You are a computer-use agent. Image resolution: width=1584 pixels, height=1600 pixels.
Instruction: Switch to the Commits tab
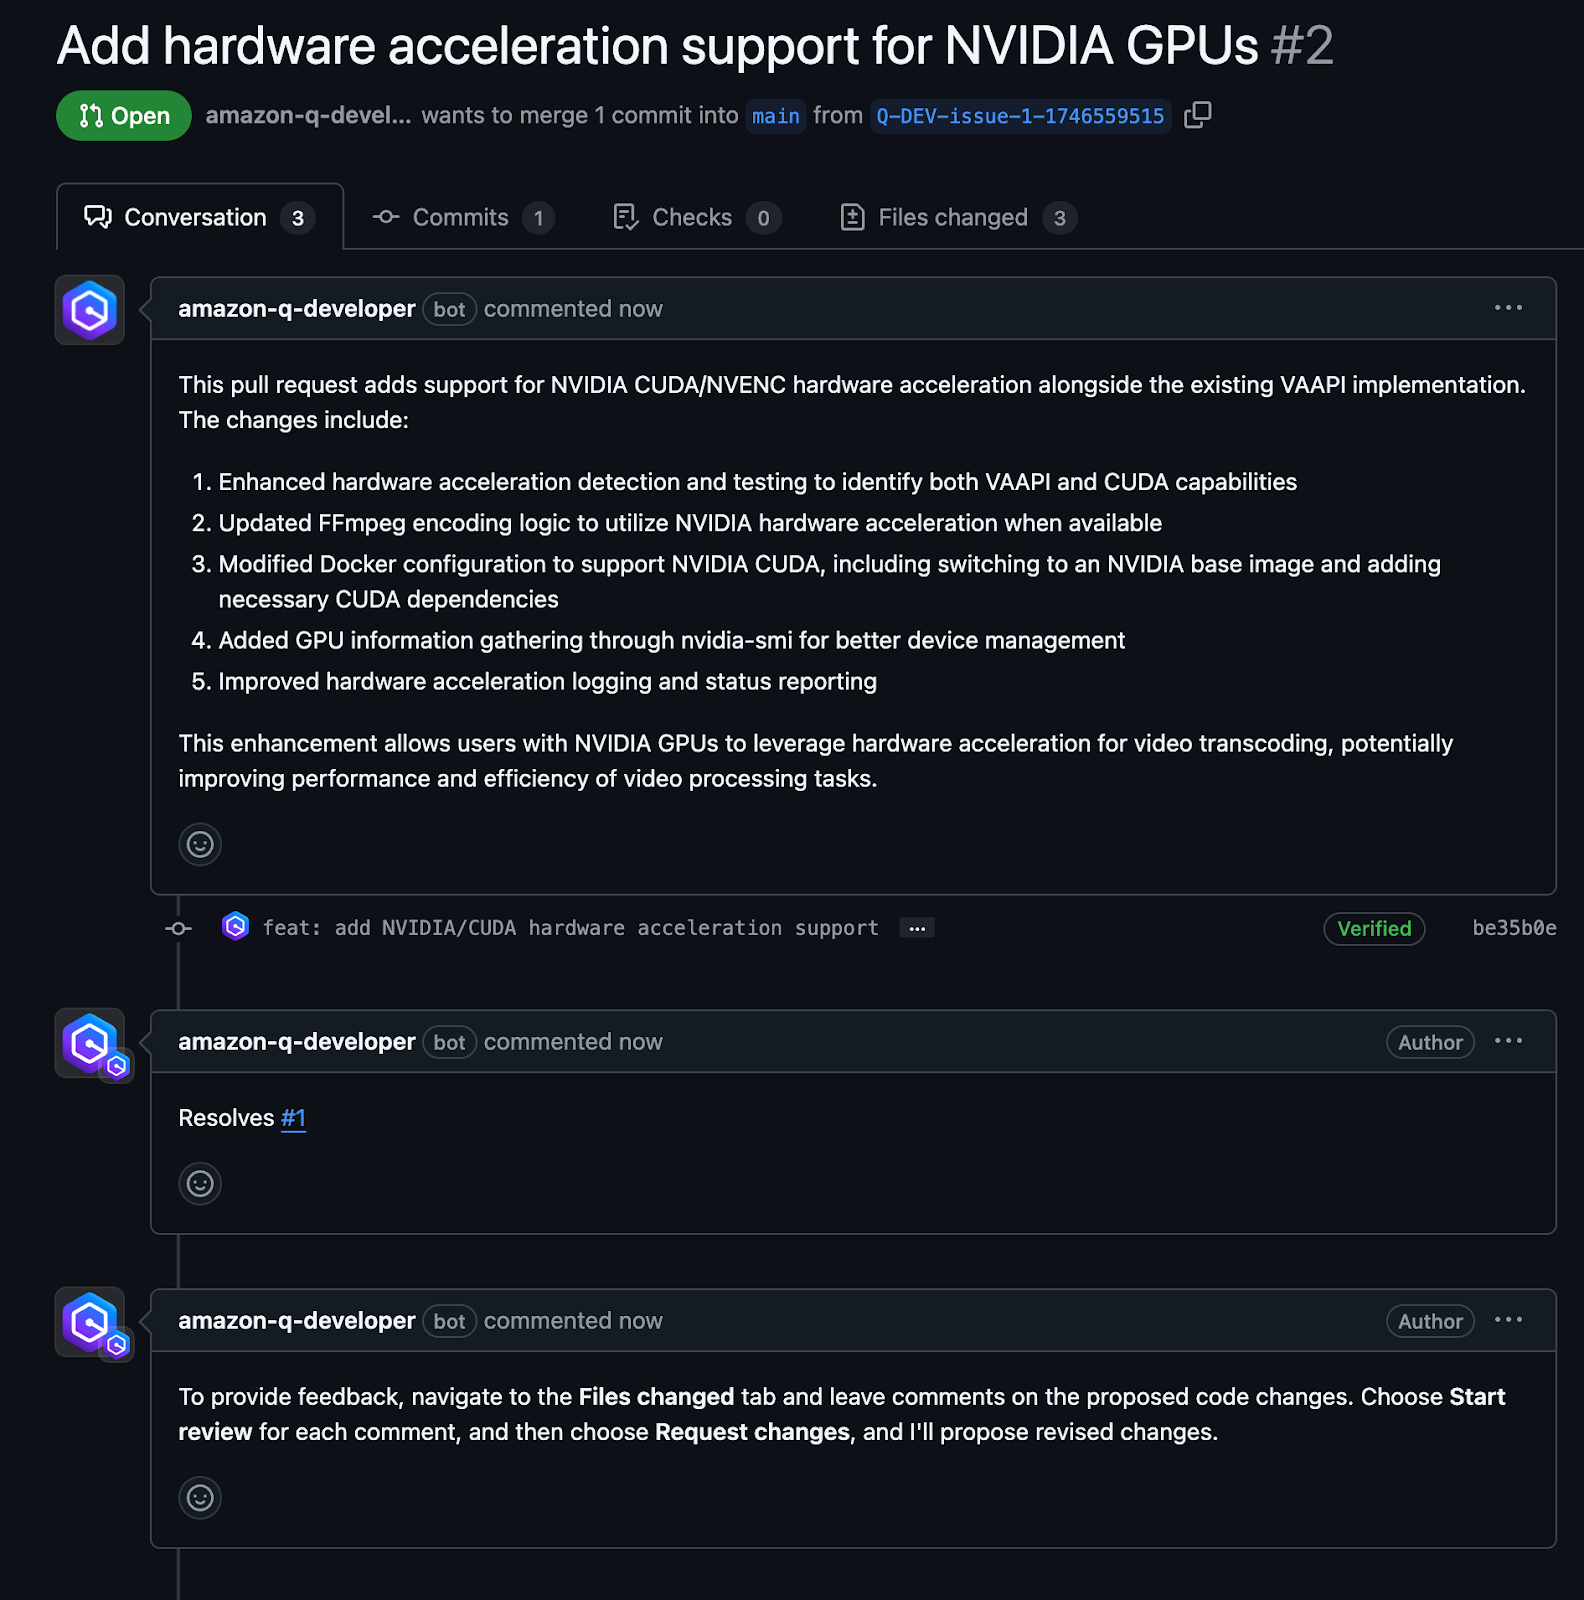click(x=463, y=217)
